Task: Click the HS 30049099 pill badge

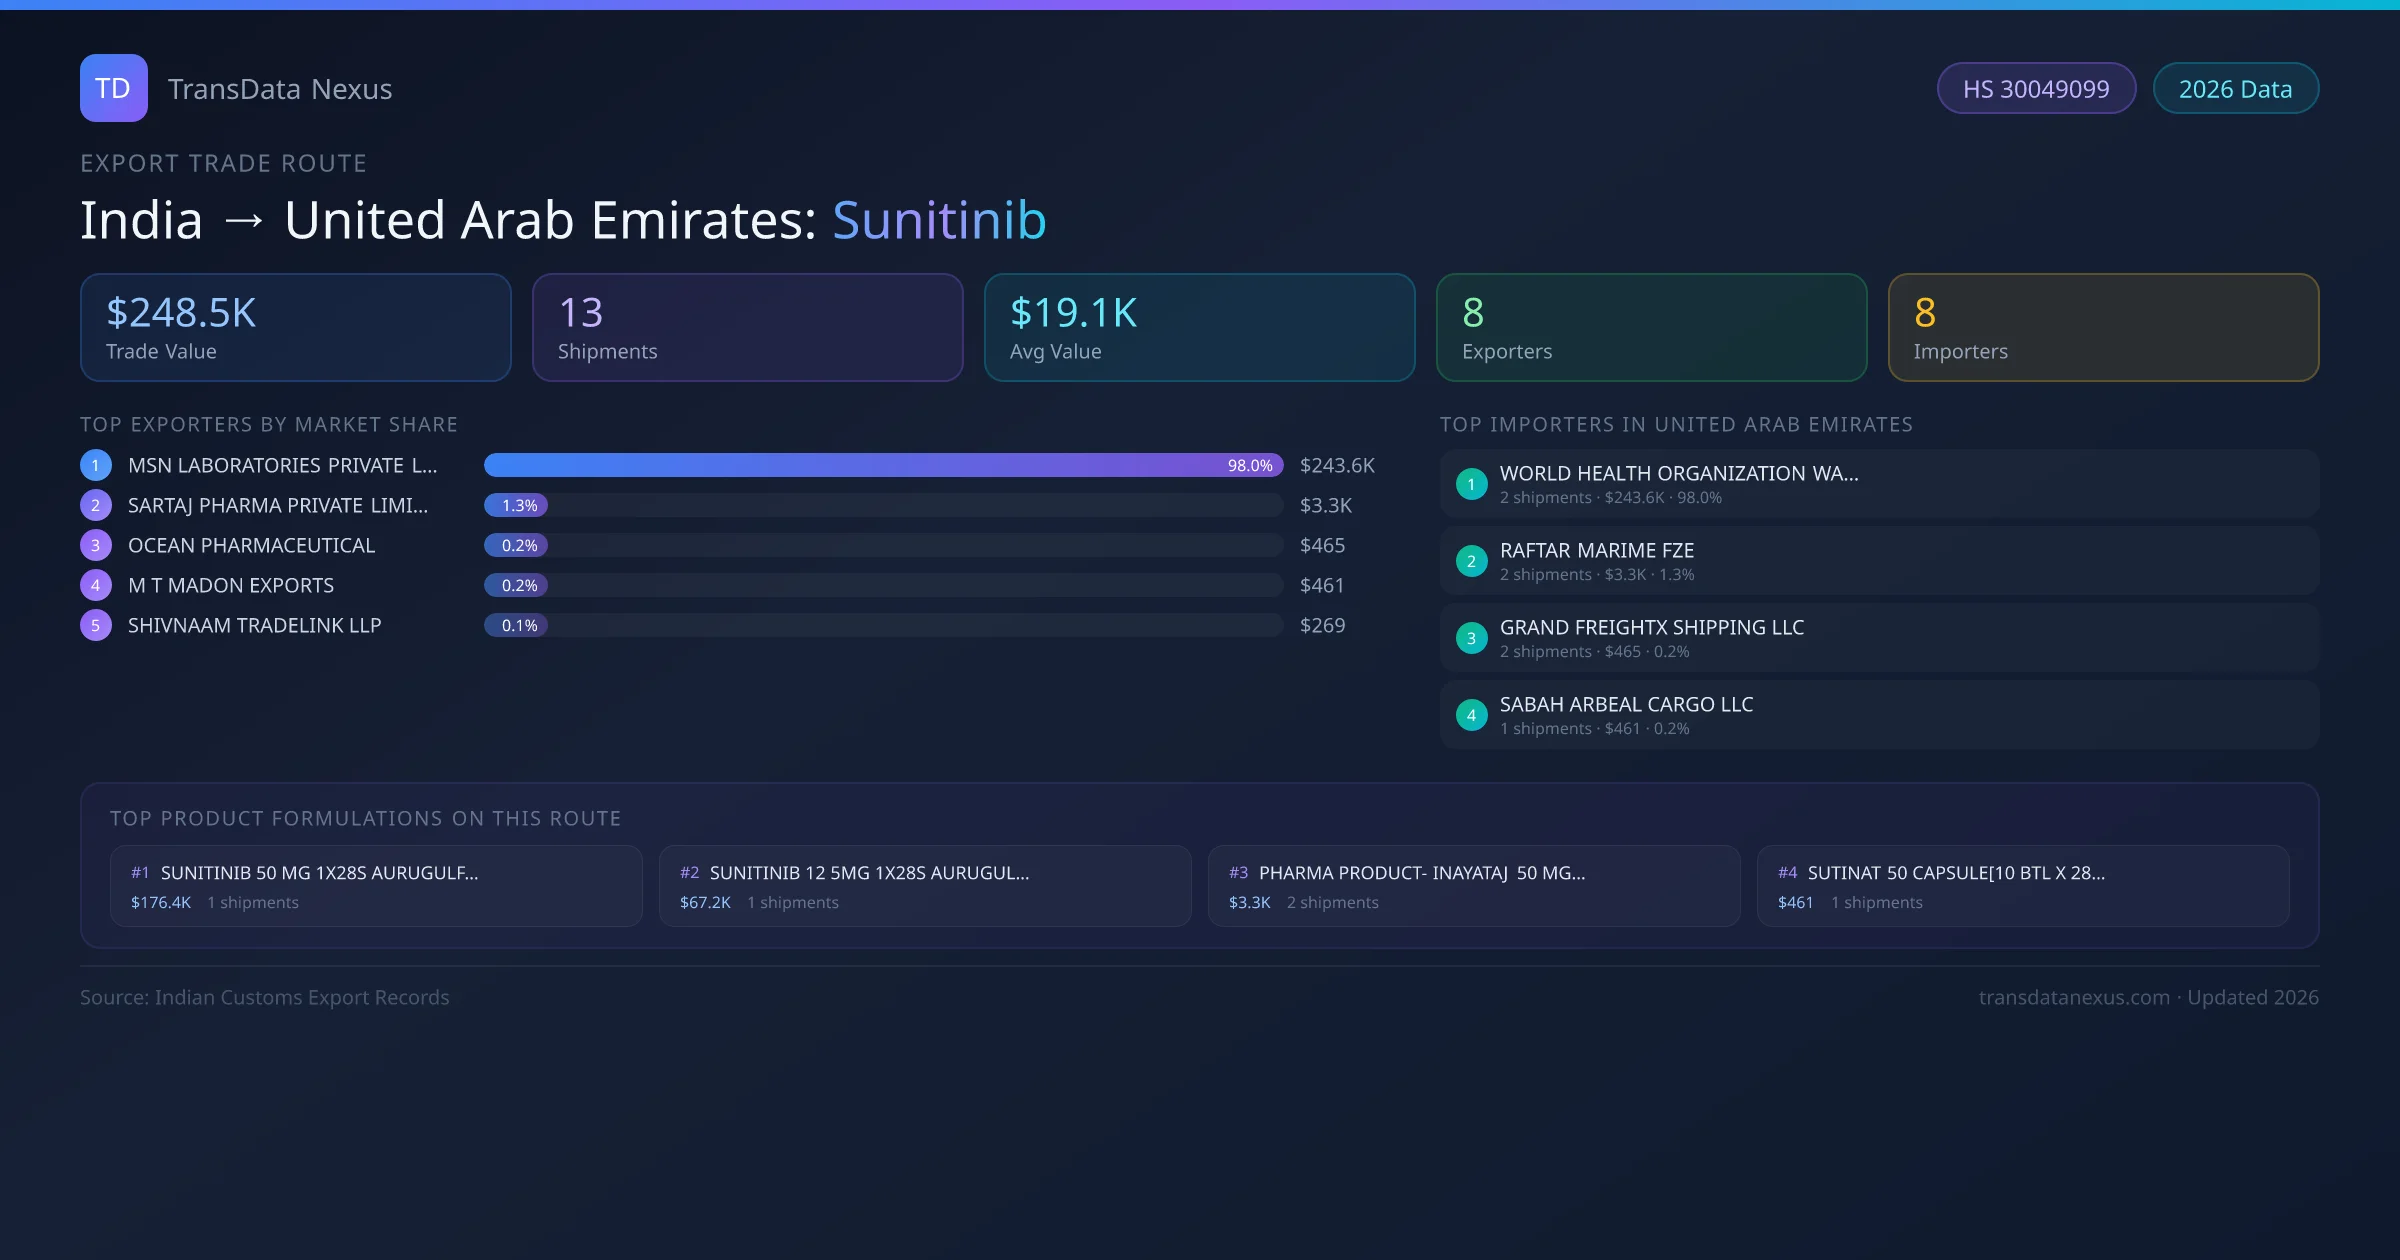Action: coord(2035,89)
